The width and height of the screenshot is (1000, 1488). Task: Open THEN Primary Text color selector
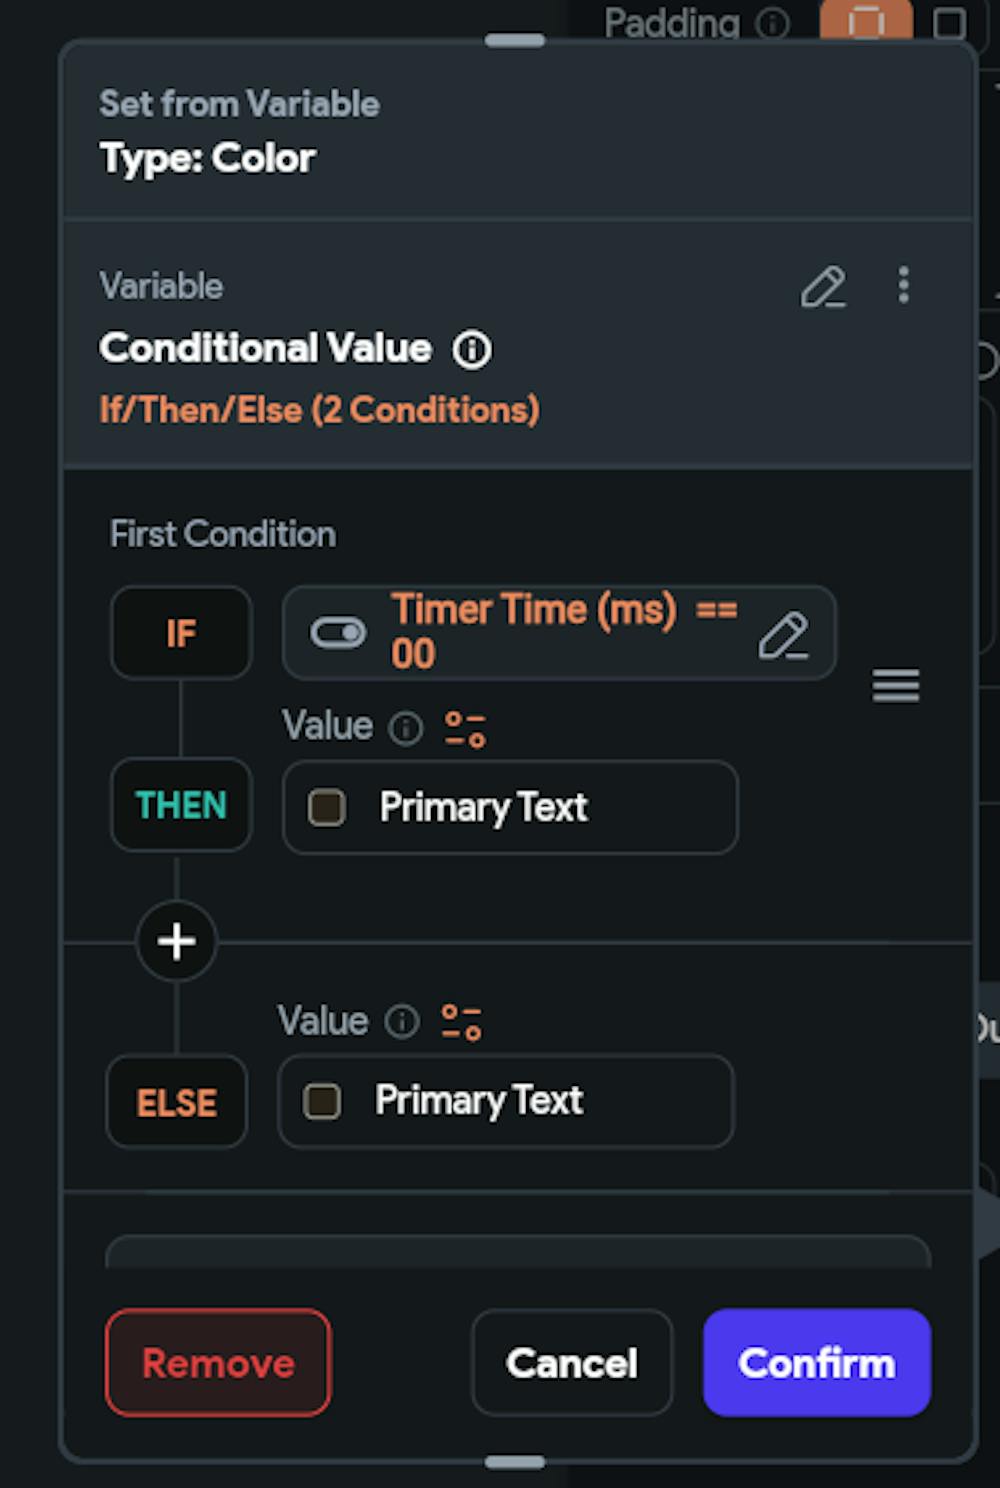click(x=510, y=807)
